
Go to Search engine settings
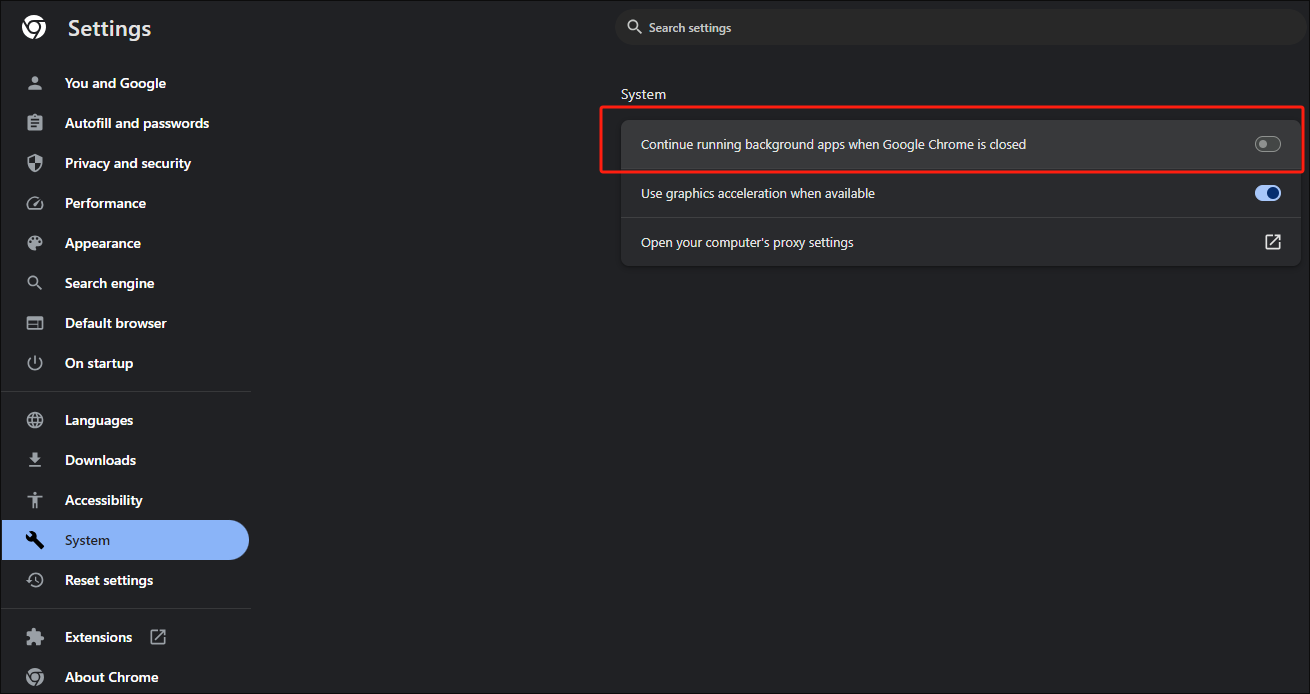pyautogui.click(x=110, y=283)
